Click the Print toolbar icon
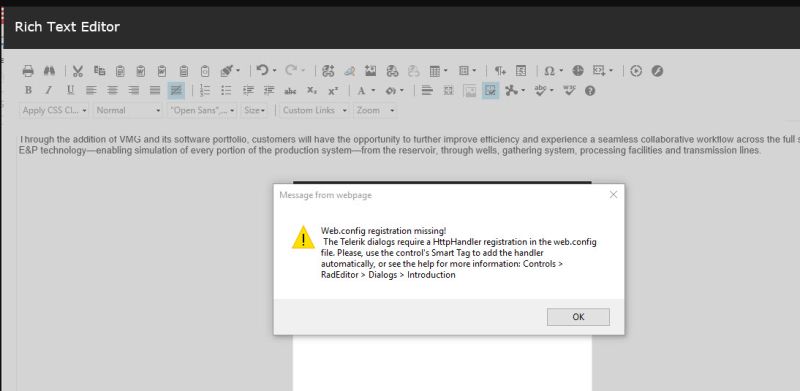This screenshot has height=391, width=800. pos(28,71)
